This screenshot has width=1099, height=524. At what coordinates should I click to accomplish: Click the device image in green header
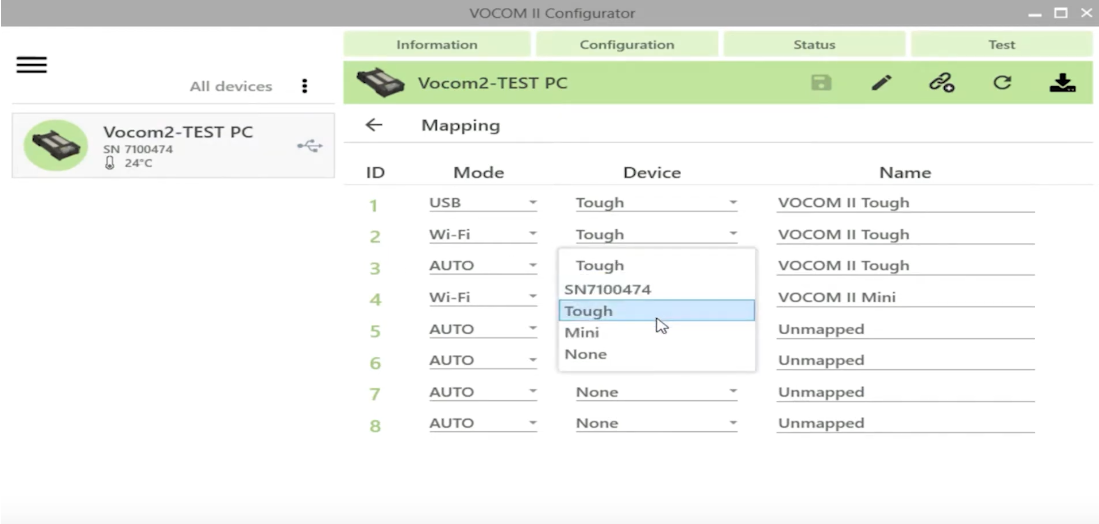pos(380,83)
